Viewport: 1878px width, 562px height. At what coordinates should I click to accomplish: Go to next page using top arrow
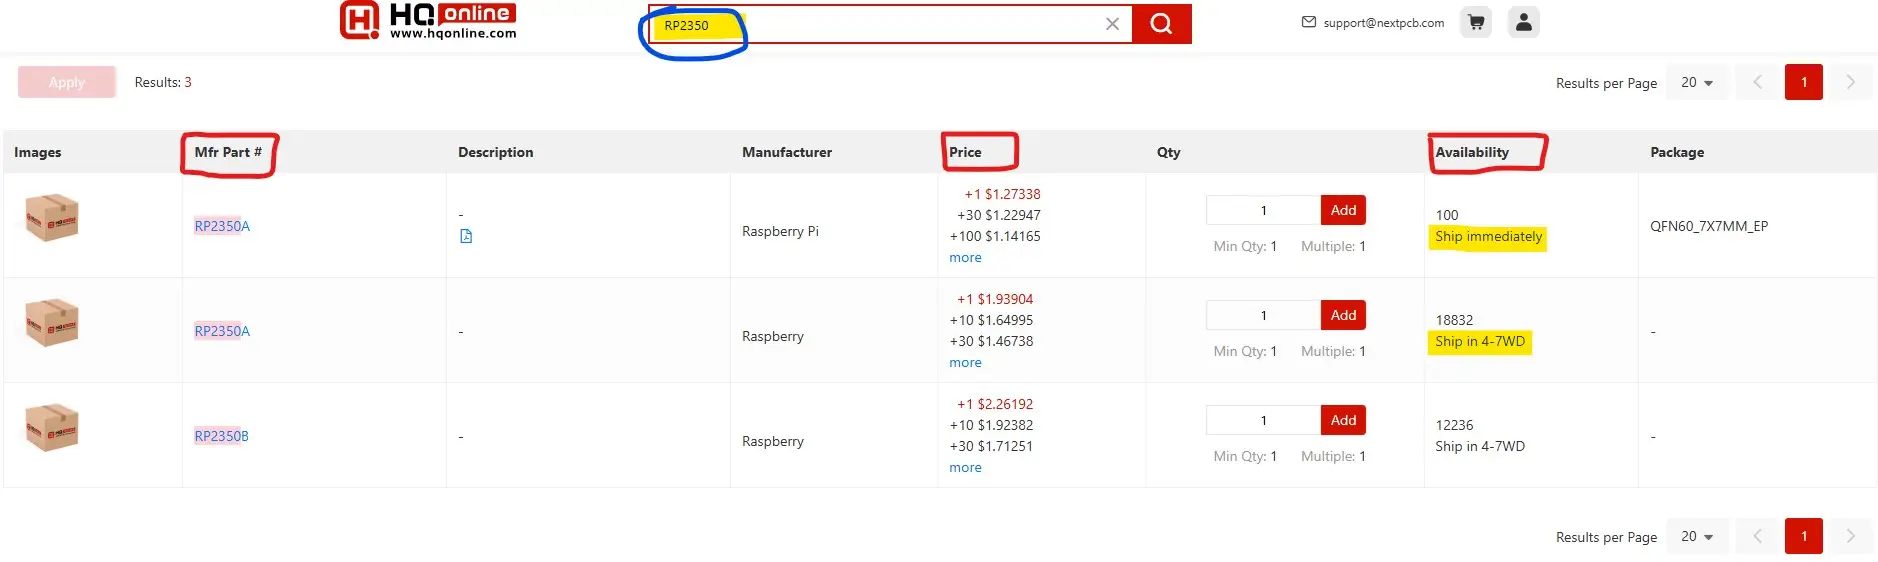tap(1851, 82)
